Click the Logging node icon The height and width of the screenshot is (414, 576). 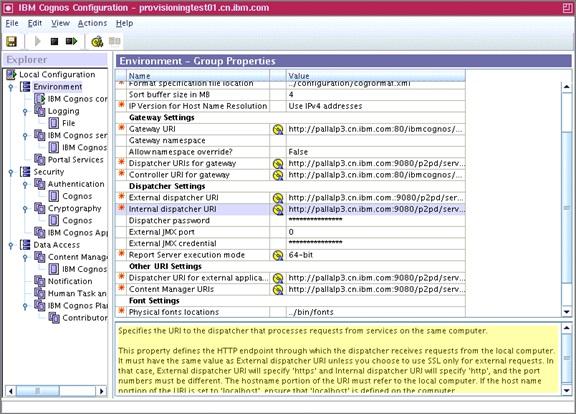coord(40,111)
